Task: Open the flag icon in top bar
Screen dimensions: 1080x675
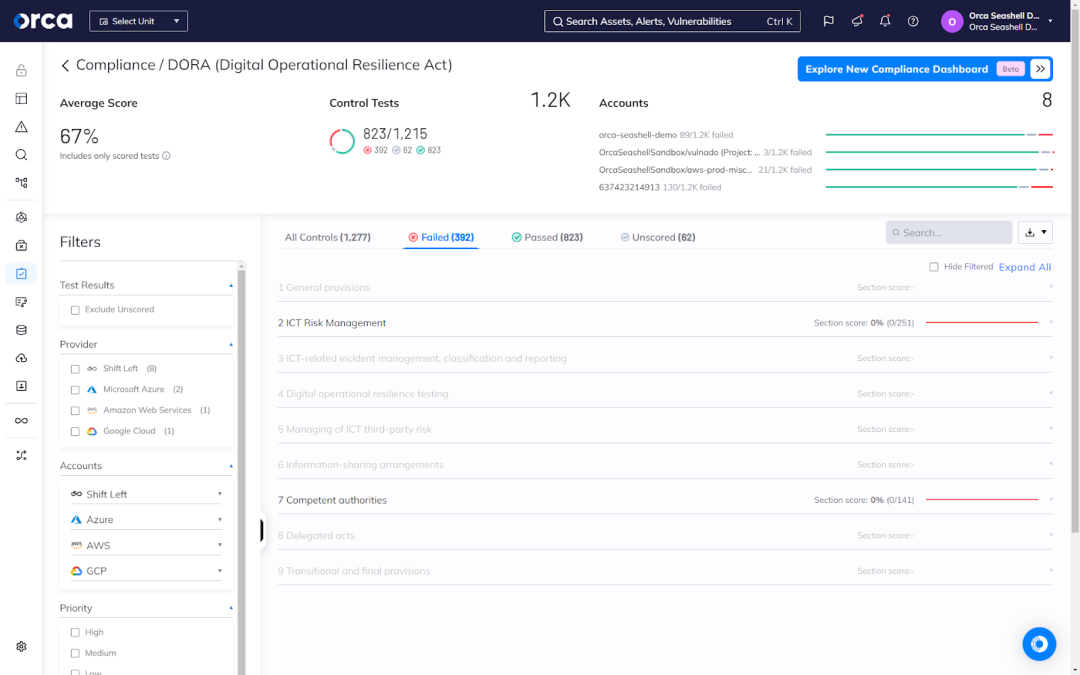Action: (829, 21)
